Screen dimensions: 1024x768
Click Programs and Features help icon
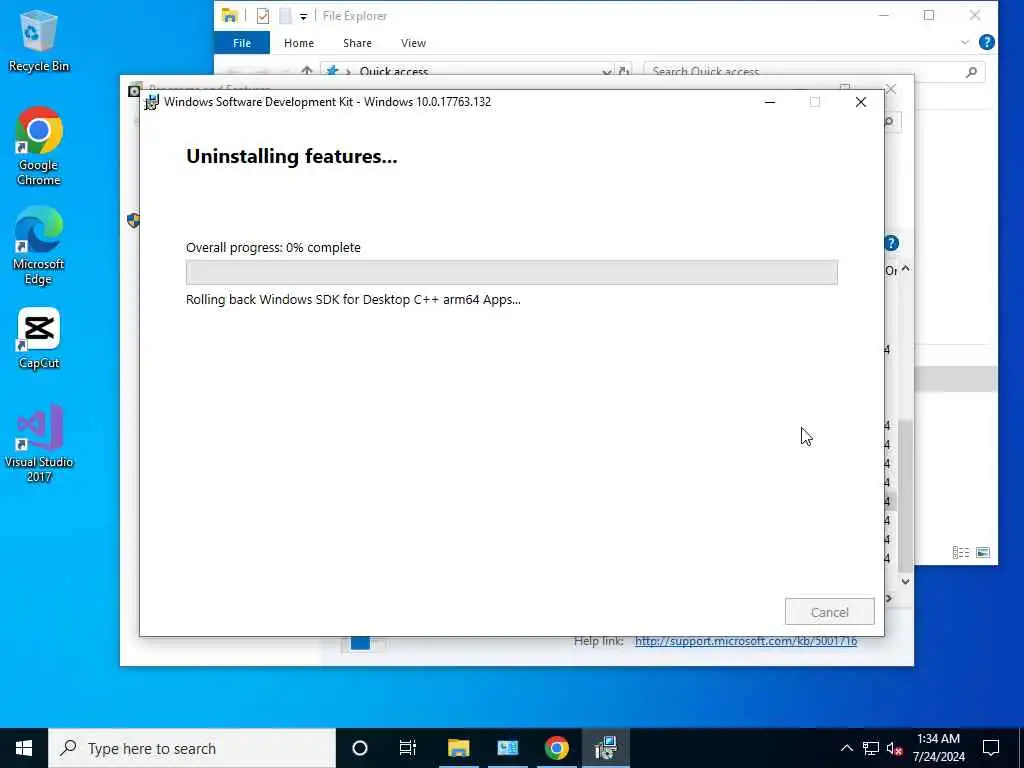pyautogui.click(x=891, y=244)
